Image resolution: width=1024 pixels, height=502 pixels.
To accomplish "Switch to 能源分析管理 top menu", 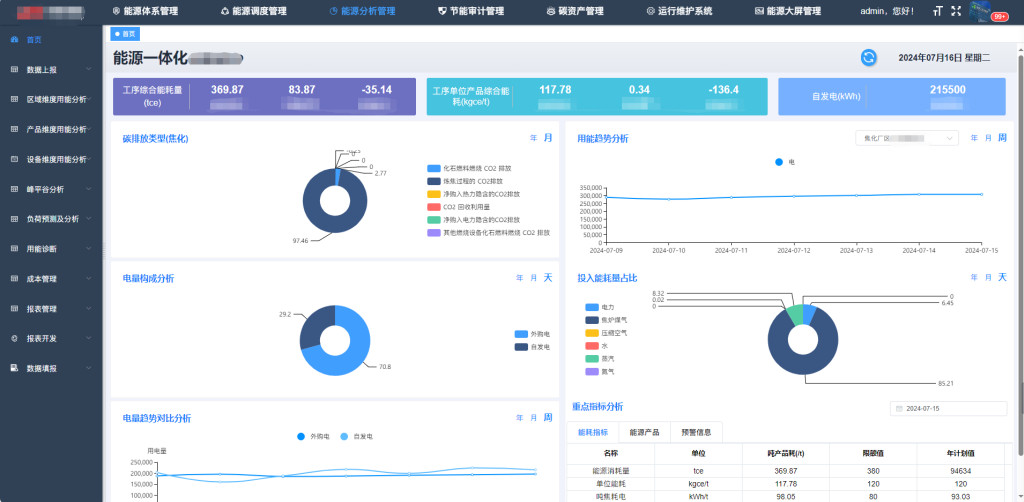I will coord(362,11).
